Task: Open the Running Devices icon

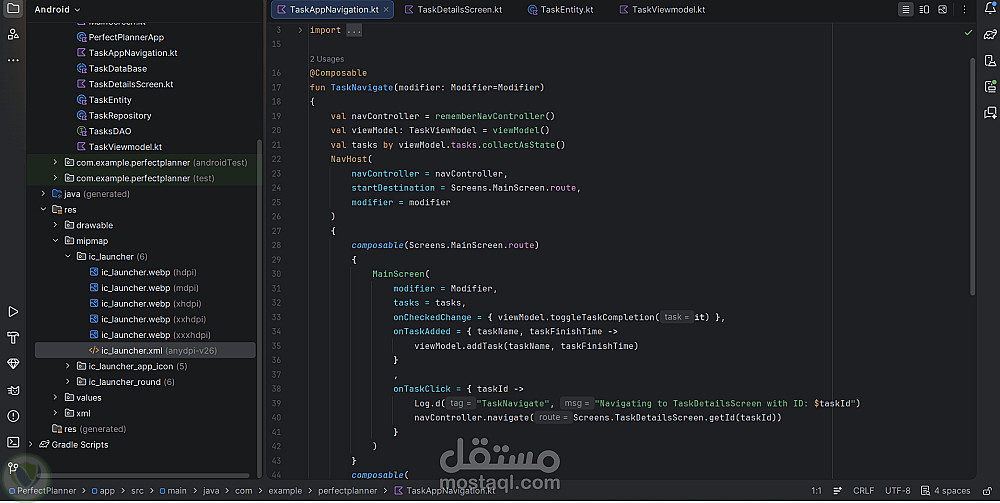Action: [x=990, y=87]
